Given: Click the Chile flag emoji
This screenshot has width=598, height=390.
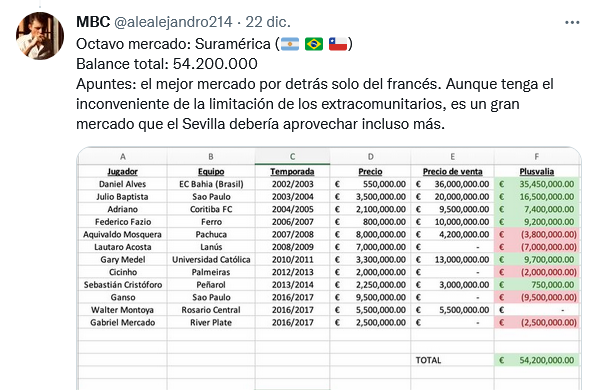Looking at the screenshot, I should coord(338,44).
